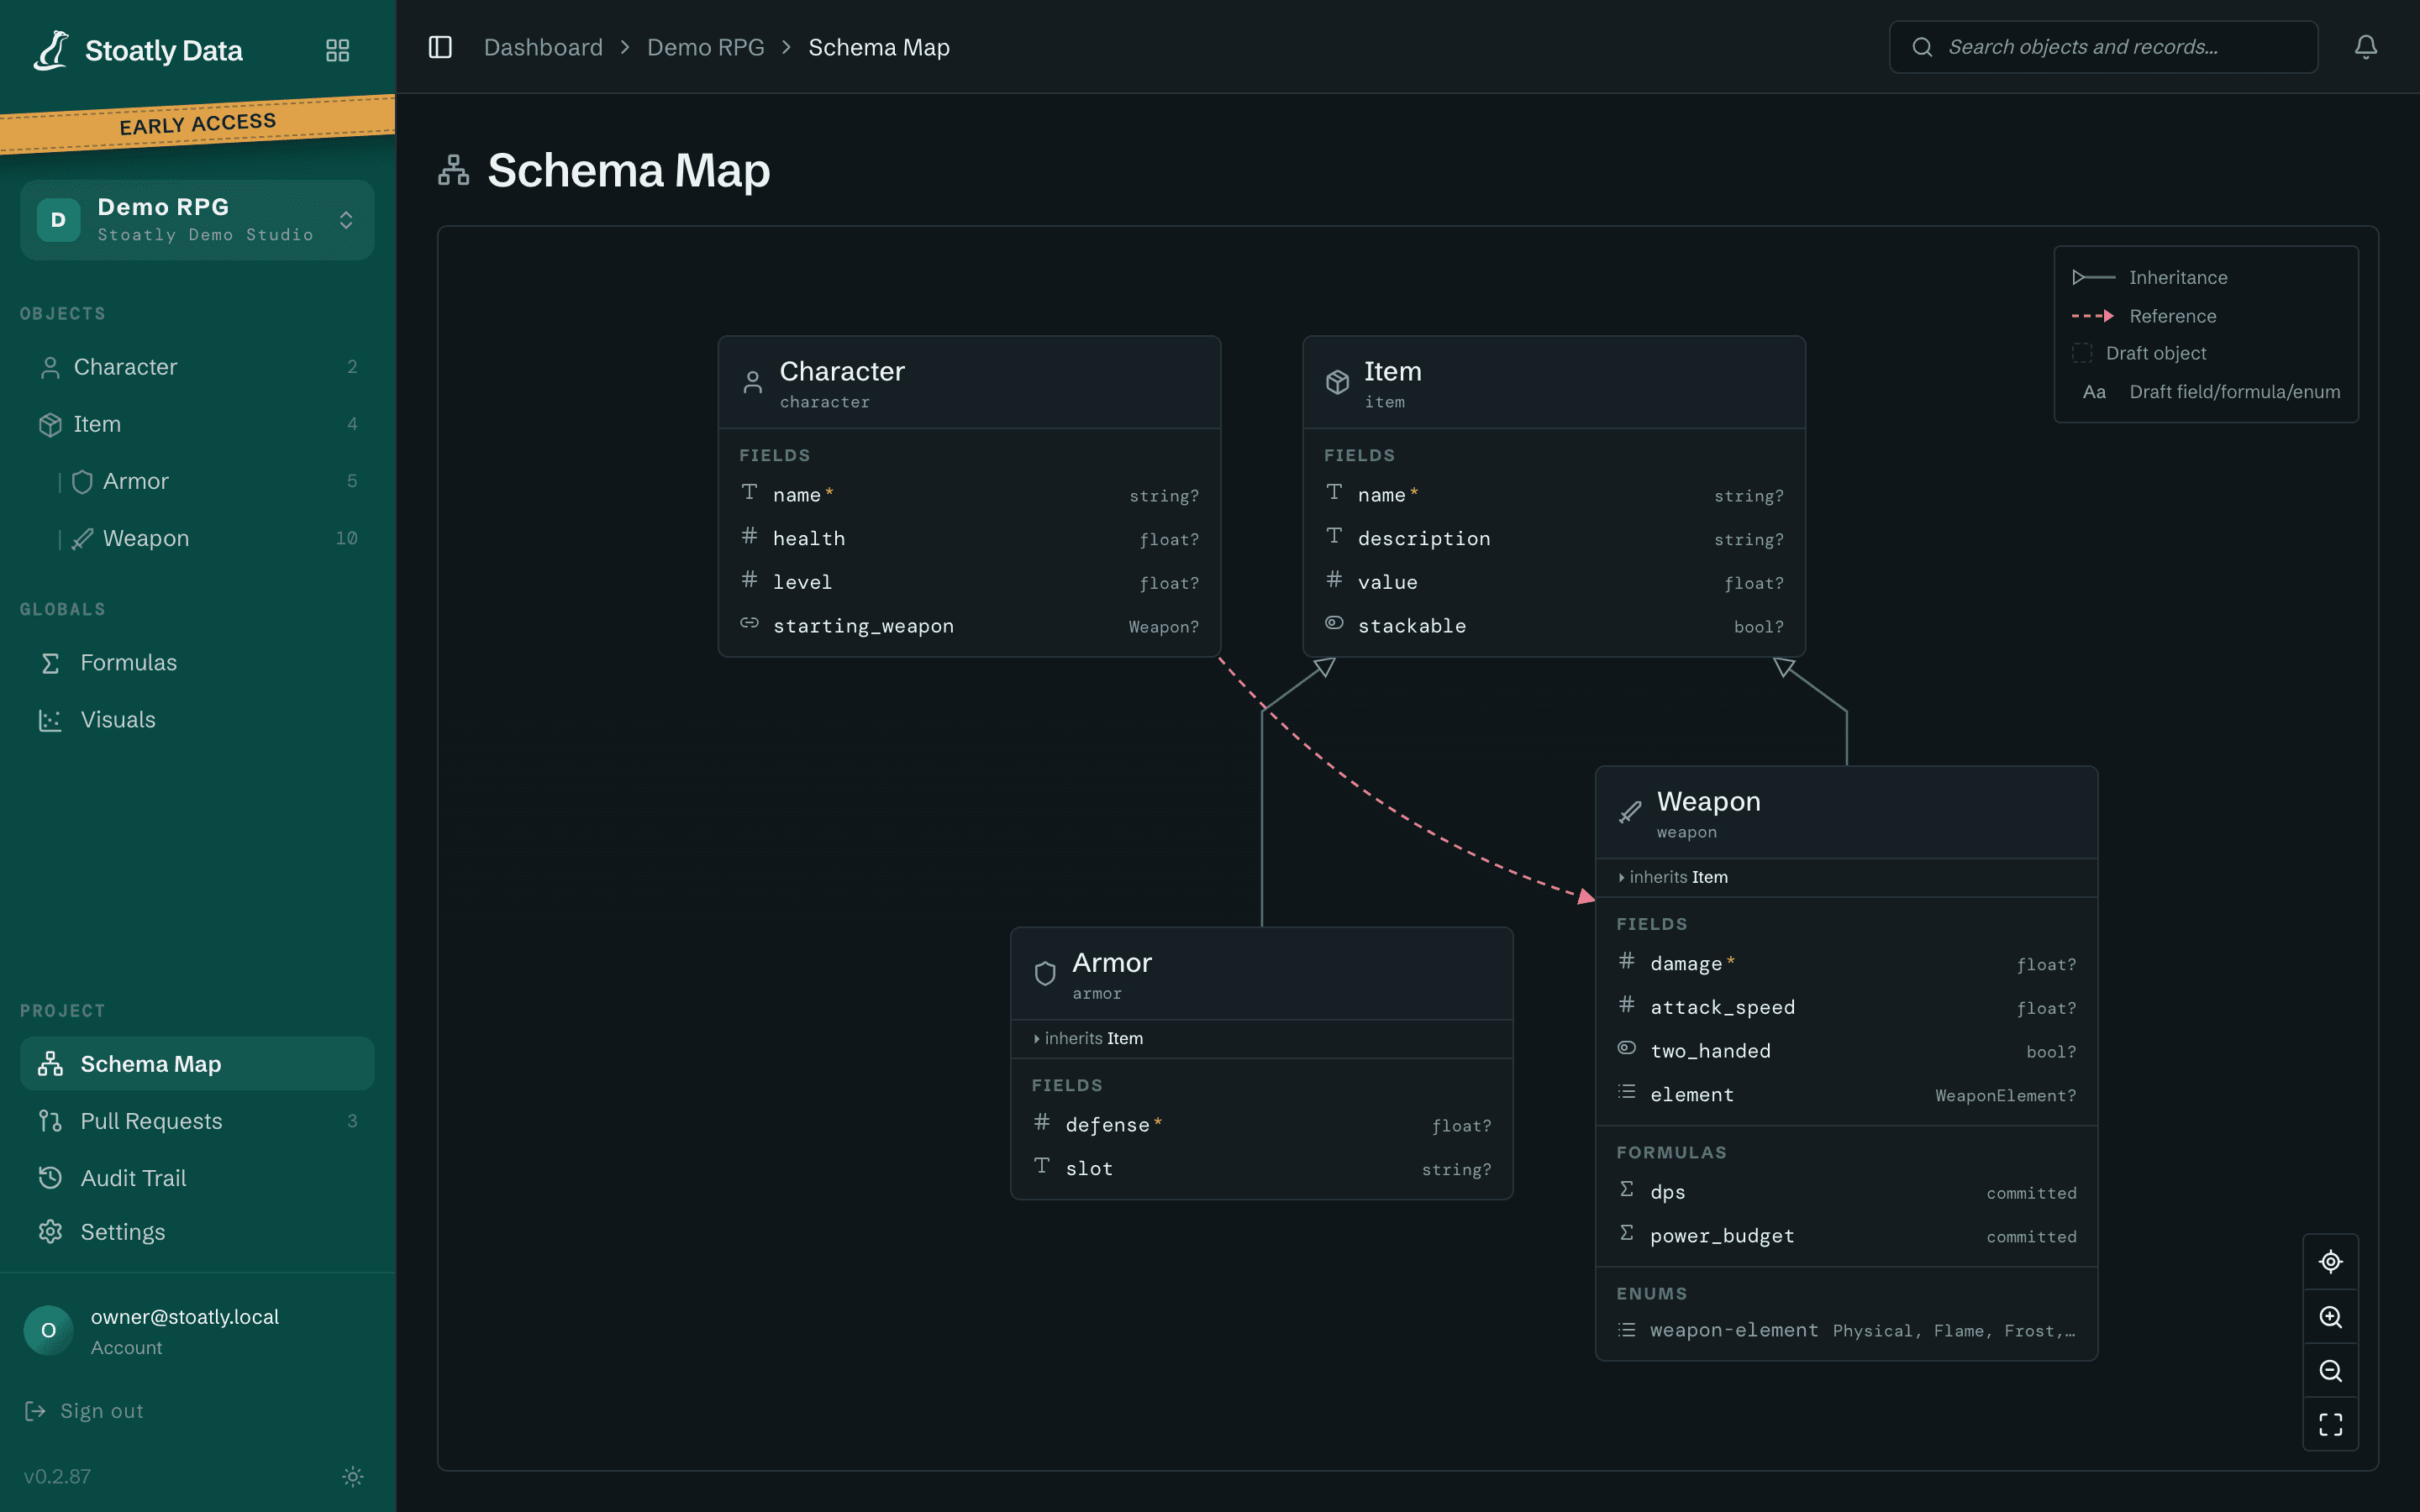Screen dimensions: 2420x1512
Task: Click the Weapon card sword icon
Action: pyautogui.click(x=1630, y=812)
